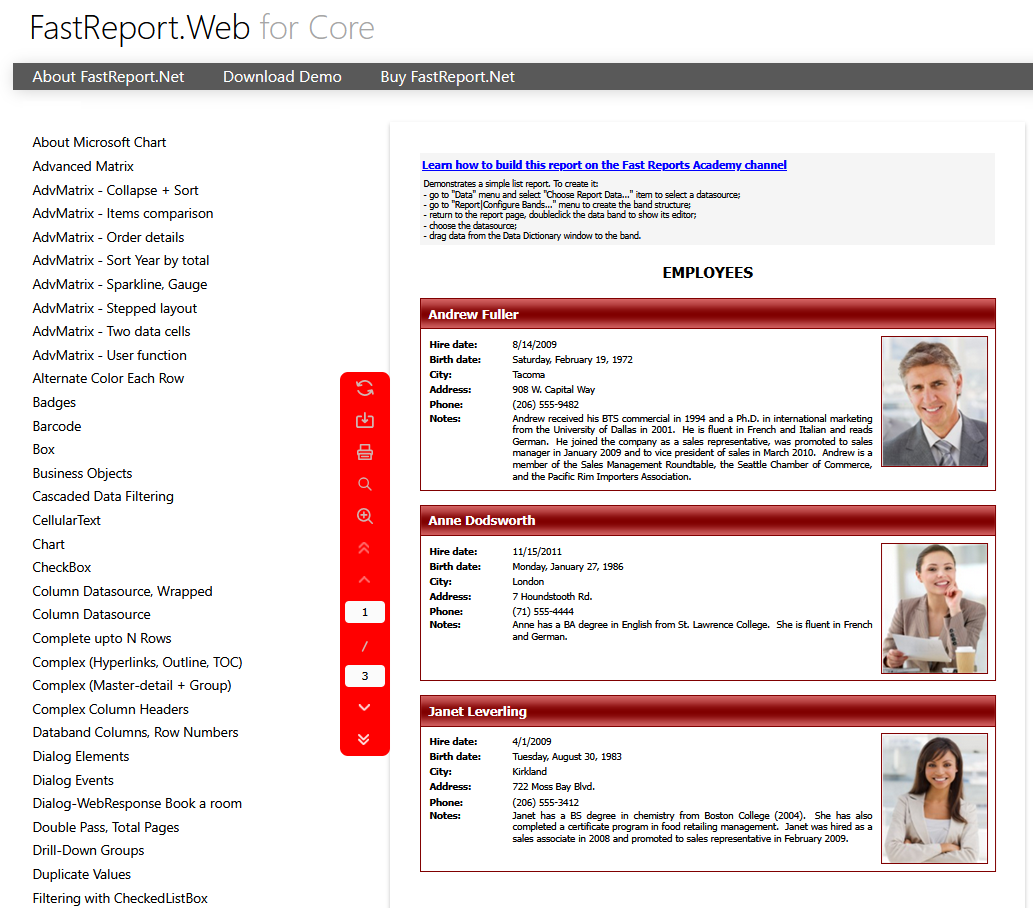Open AdvMatrix - Items comparison report
The image size is (1033, 908).
[123, 213]
